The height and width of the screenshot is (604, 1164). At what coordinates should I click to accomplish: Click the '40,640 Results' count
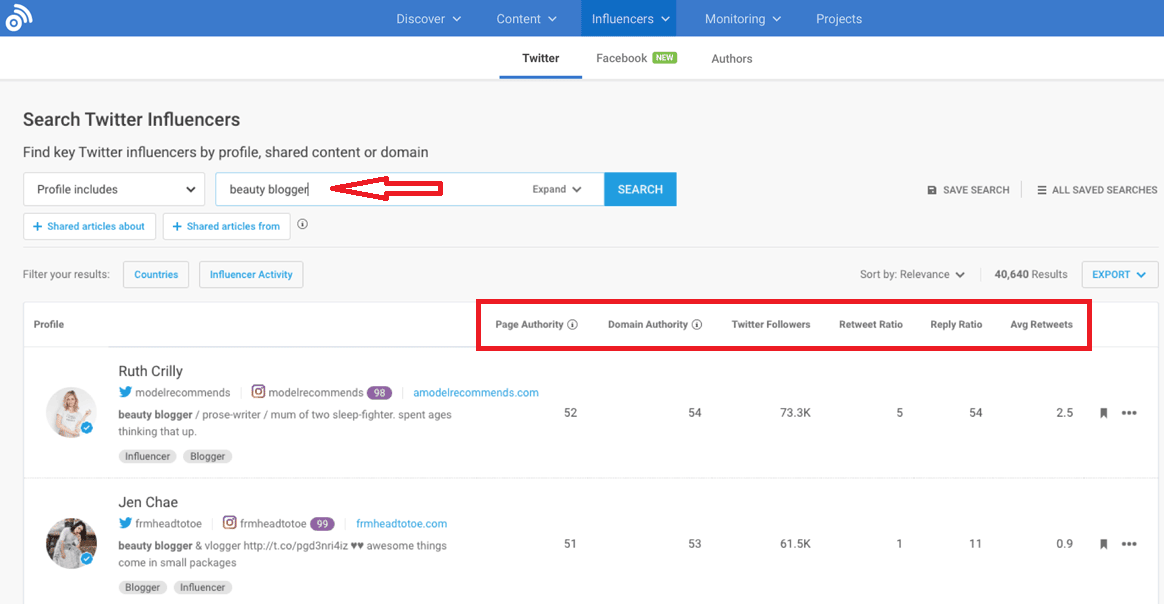1030,275
